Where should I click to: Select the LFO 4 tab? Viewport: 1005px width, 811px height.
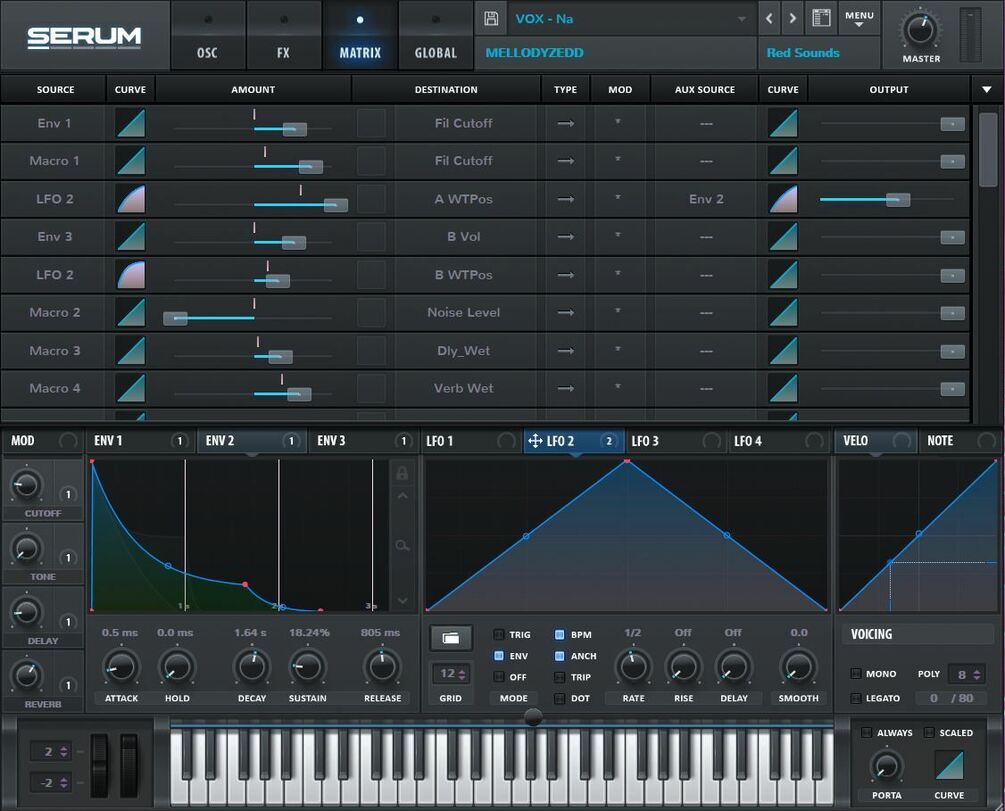(x=779, y=440)
